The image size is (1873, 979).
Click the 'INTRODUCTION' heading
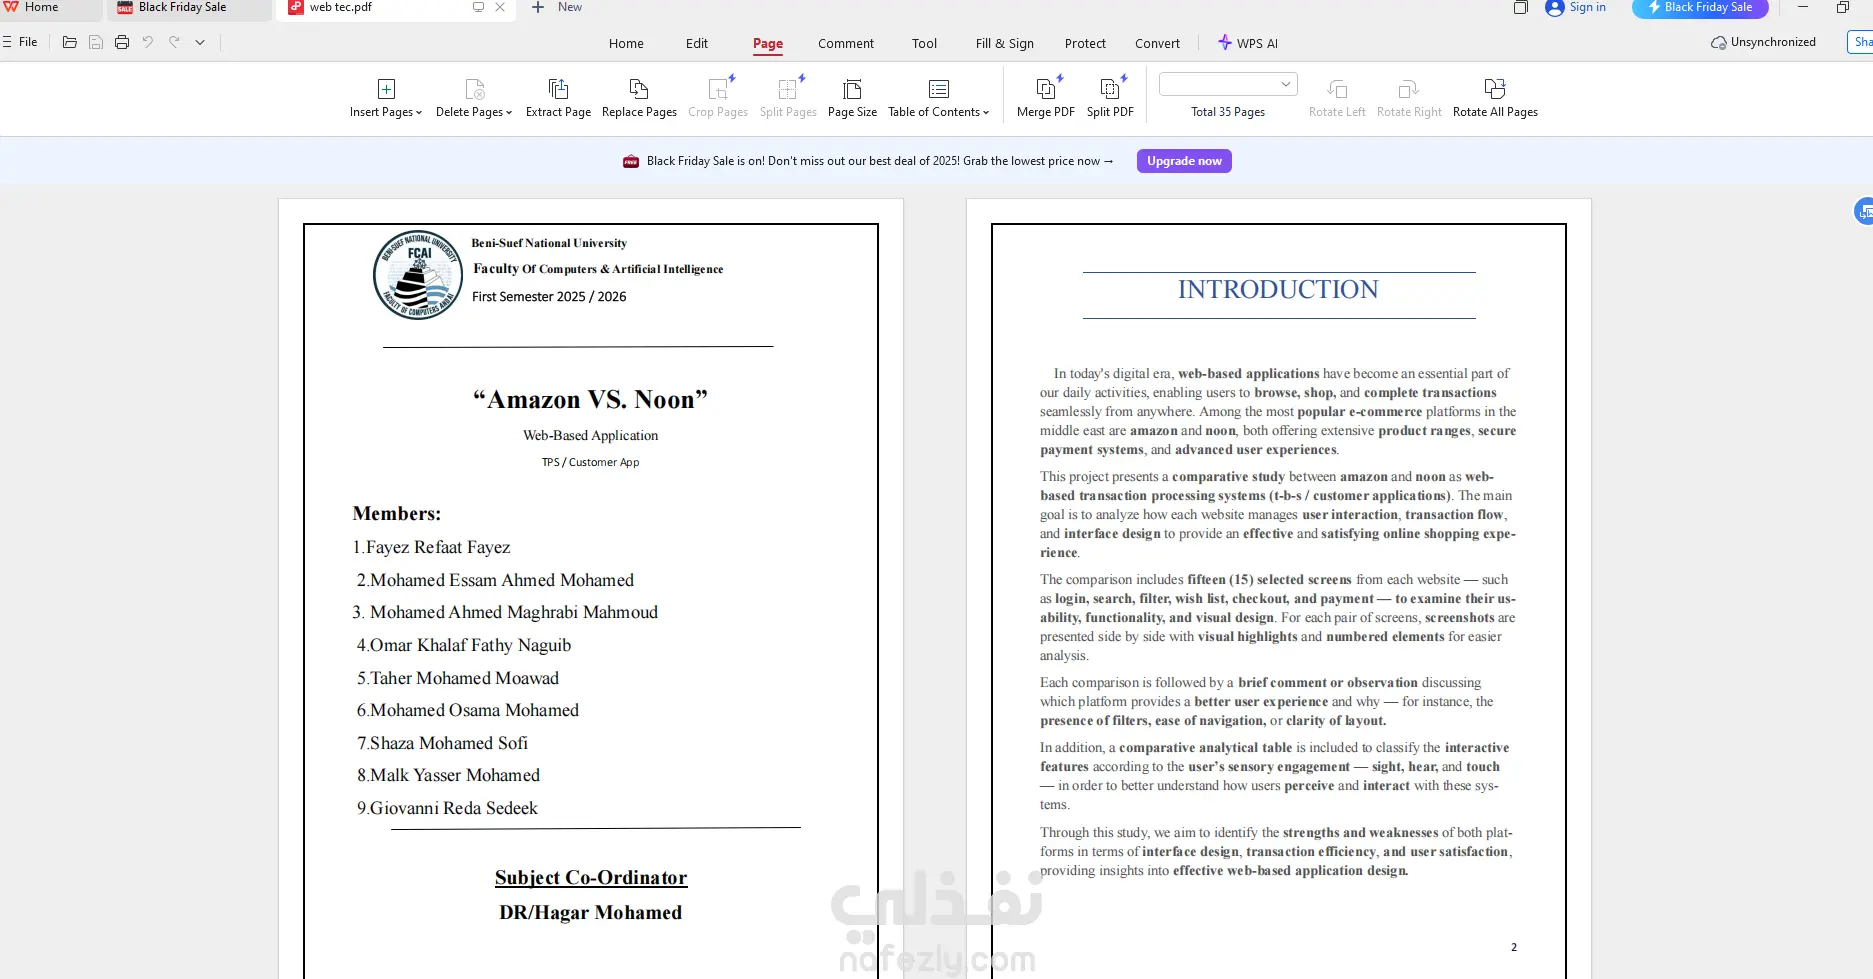pyautogui.click(x=1278, y=290)
